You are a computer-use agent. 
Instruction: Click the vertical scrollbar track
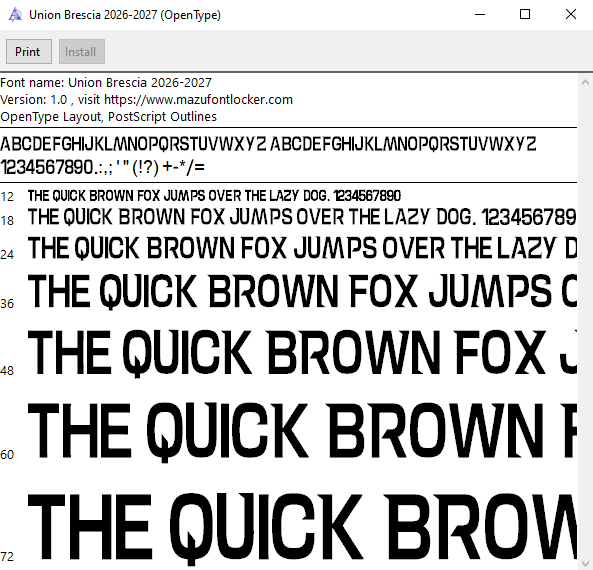585,323
